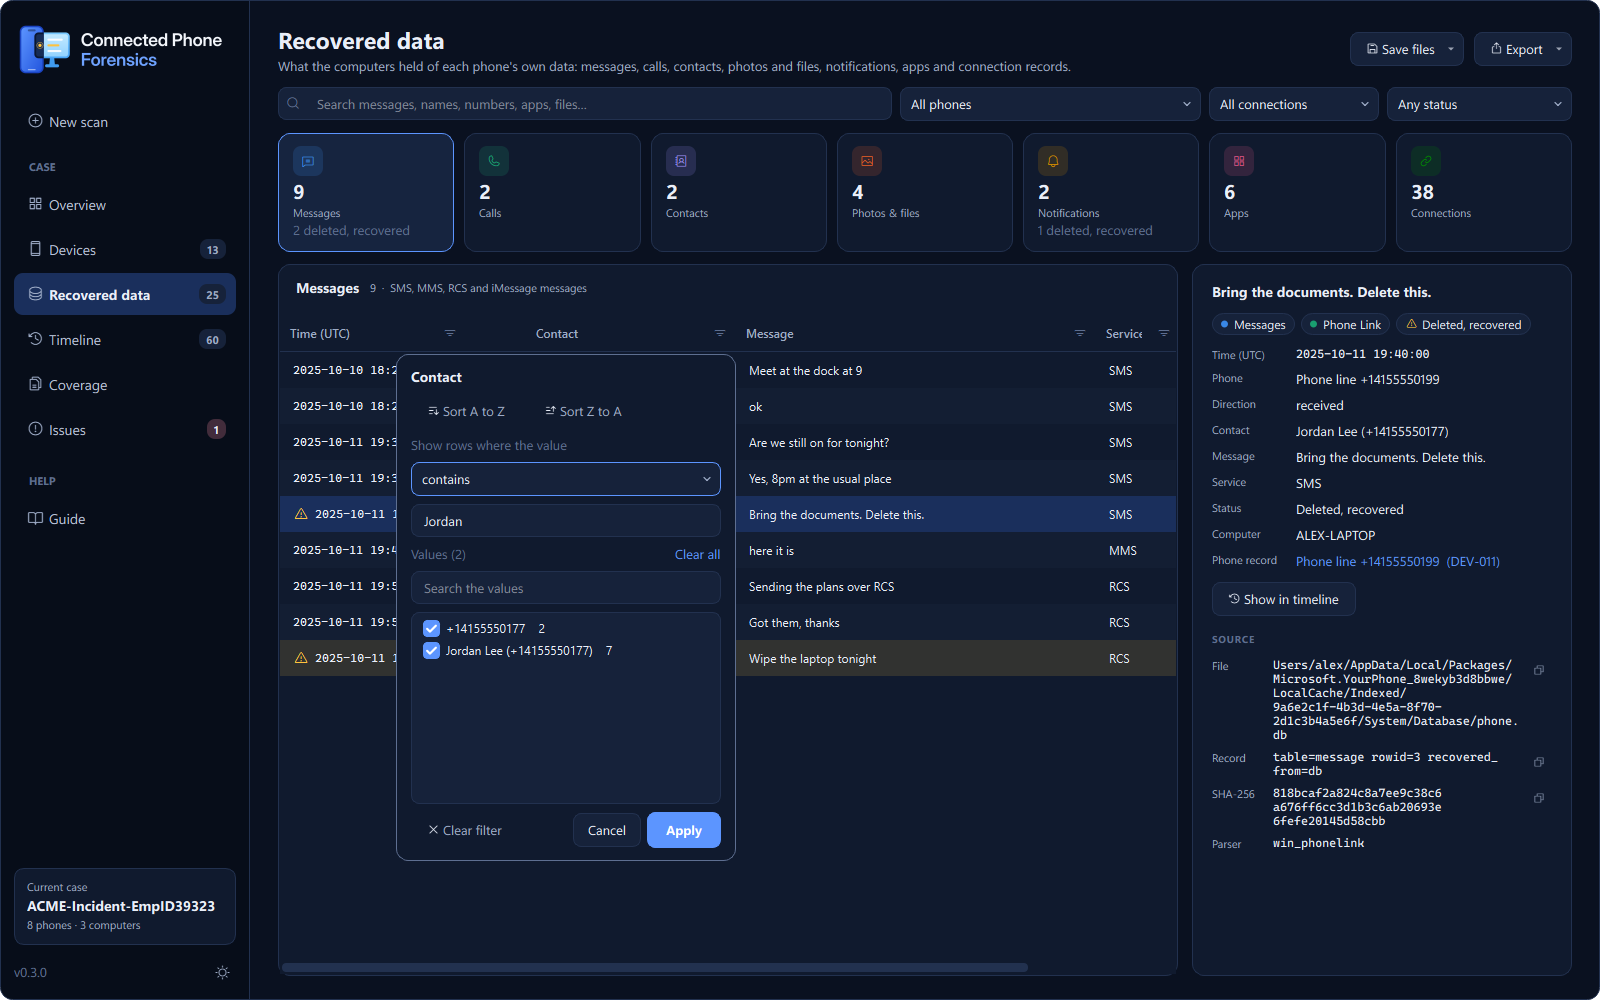Select Sort A to Z option
1600x1000 pixels.
466,411
